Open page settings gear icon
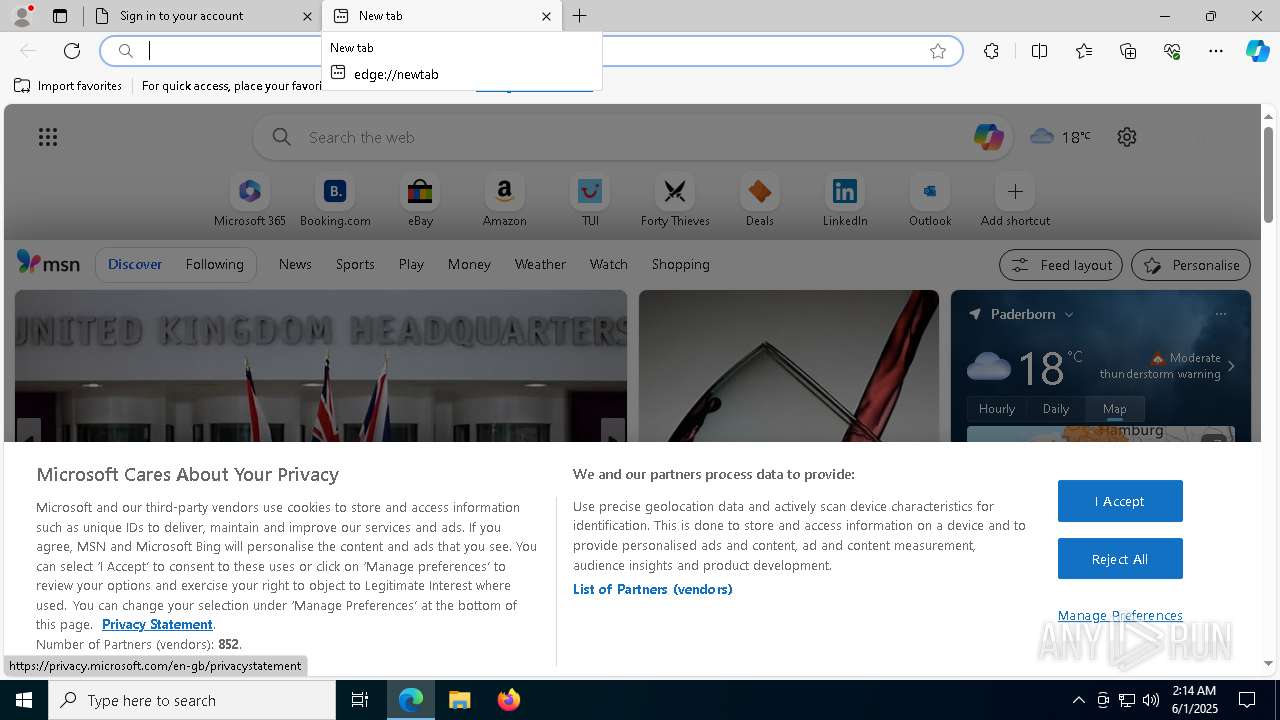The image size is (1280, 720). 1127,137
